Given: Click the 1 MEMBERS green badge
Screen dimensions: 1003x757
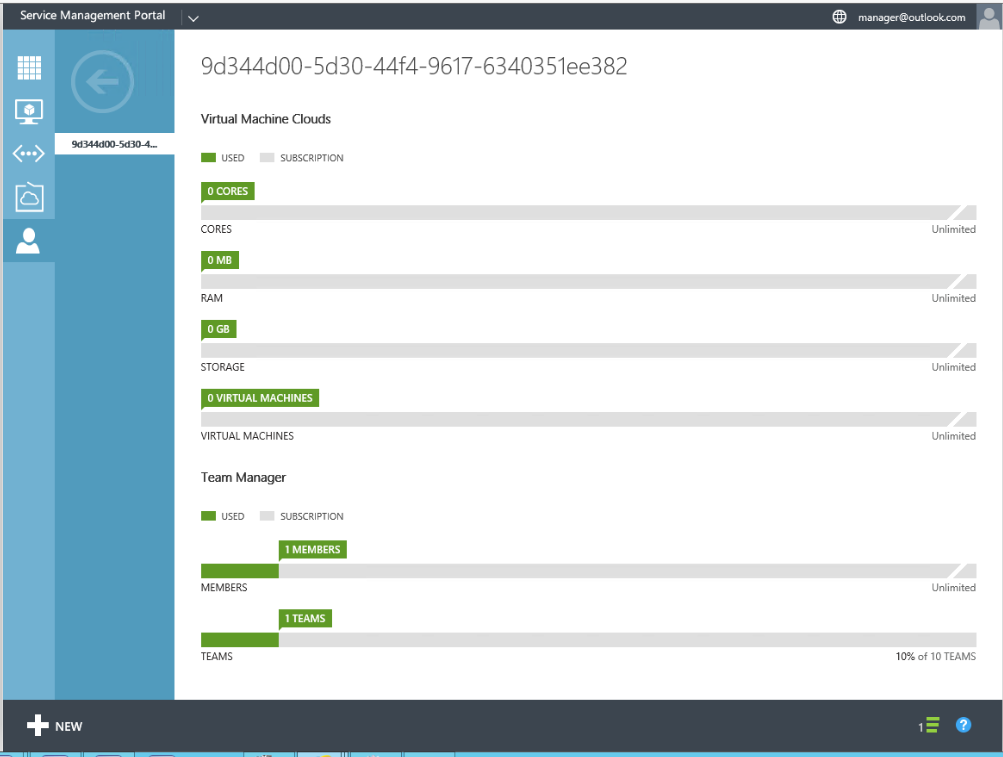Looking at the screenshot, I should coord(312,549).
